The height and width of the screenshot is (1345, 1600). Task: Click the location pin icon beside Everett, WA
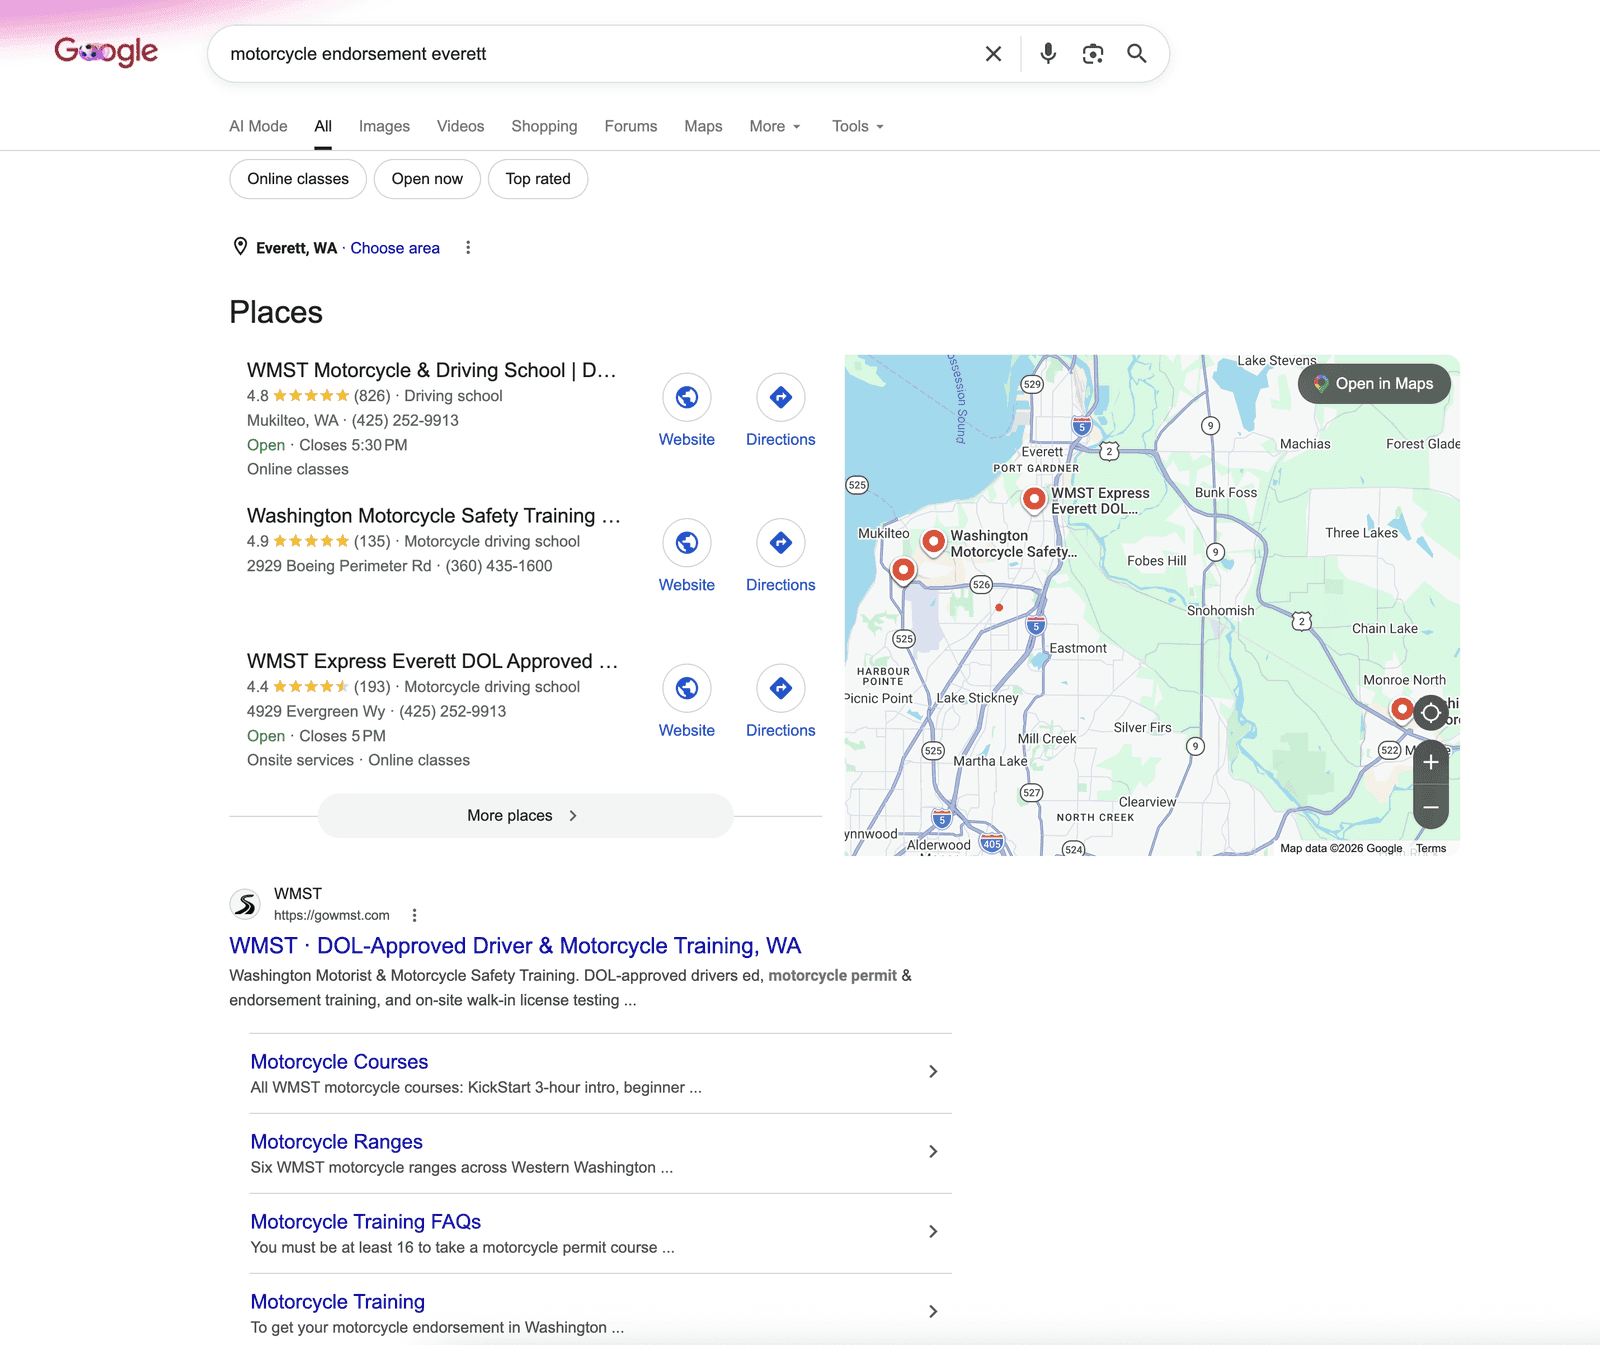pos(240,247)
